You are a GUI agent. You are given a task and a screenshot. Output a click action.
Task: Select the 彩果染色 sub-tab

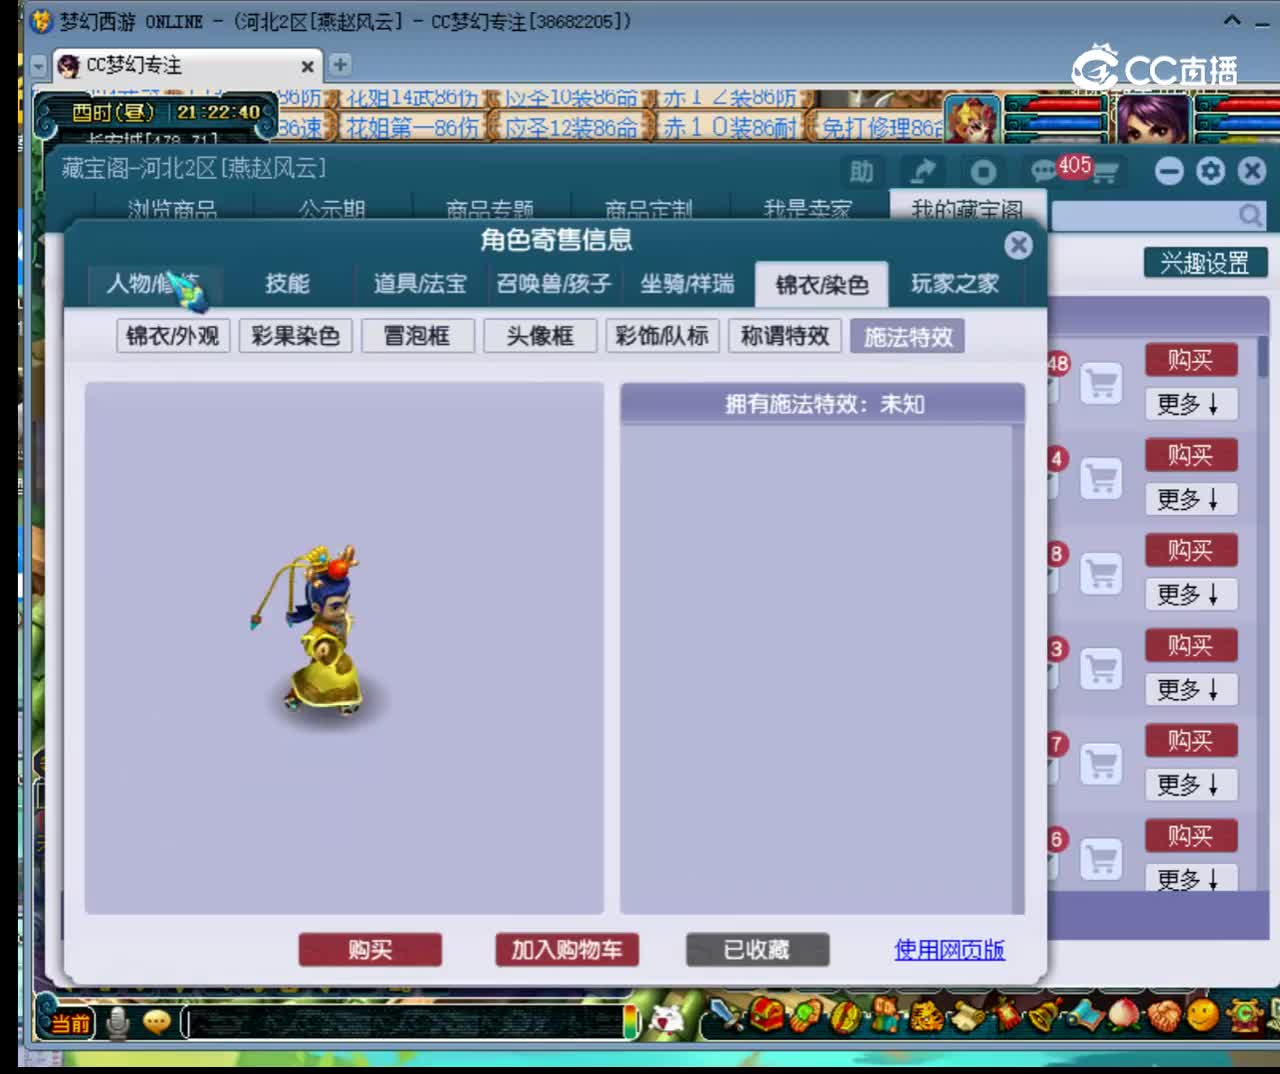click(295, 336)
